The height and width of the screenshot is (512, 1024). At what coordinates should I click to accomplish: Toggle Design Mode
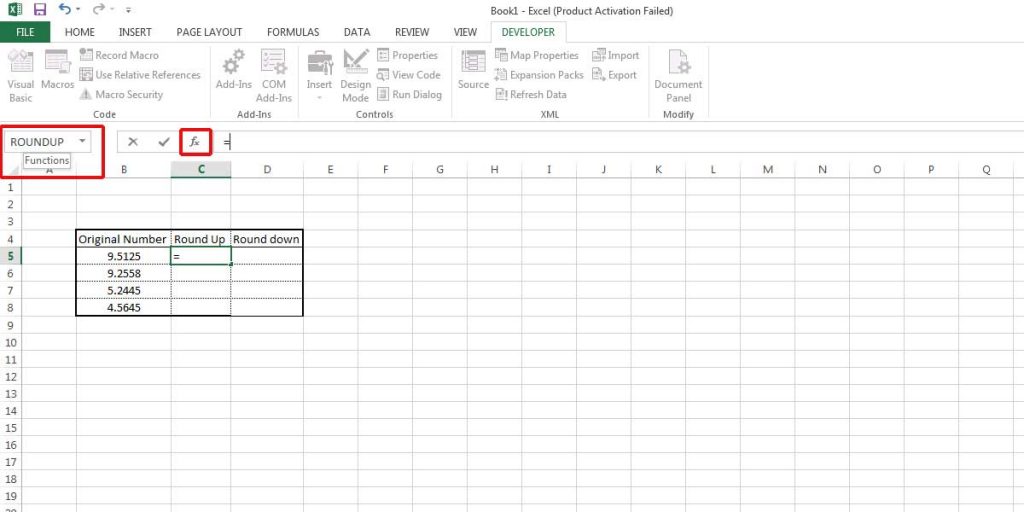click(x=355, y=76)
